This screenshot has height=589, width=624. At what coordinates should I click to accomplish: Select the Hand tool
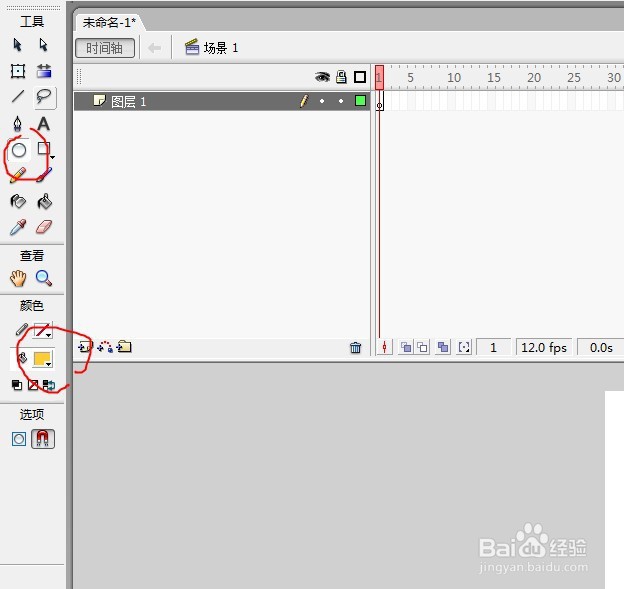point(18,278)
